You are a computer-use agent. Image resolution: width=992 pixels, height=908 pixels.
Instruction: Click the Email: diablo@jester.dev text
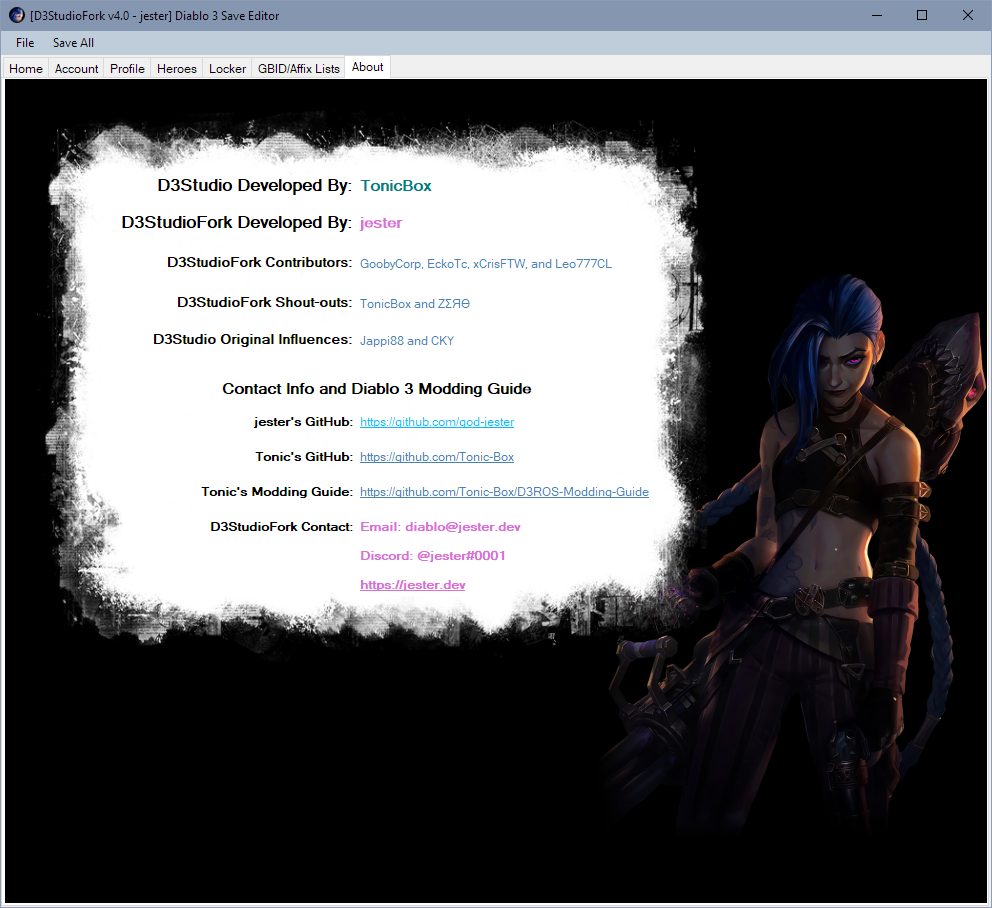tap(440, 526)
